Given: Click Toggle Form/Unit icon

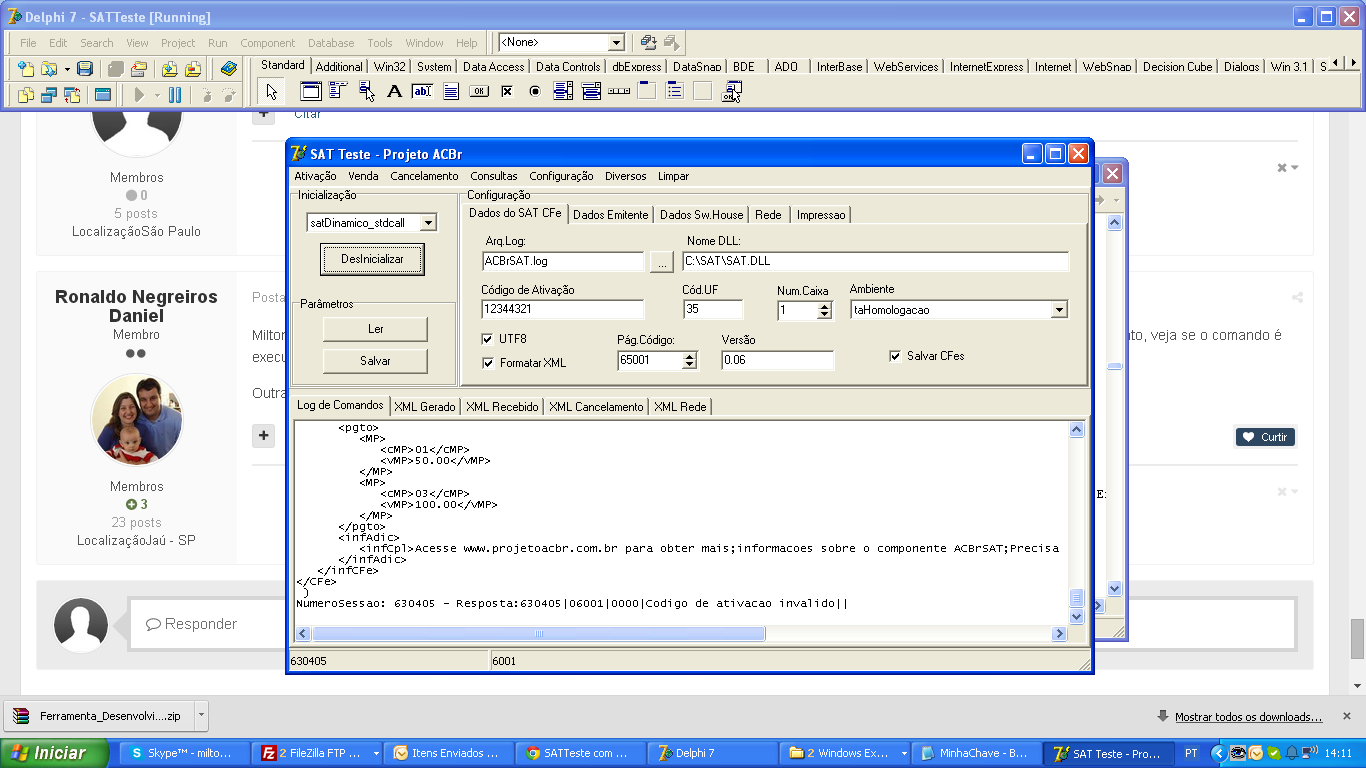Looking at the screenshot, I should pos(72,95).
